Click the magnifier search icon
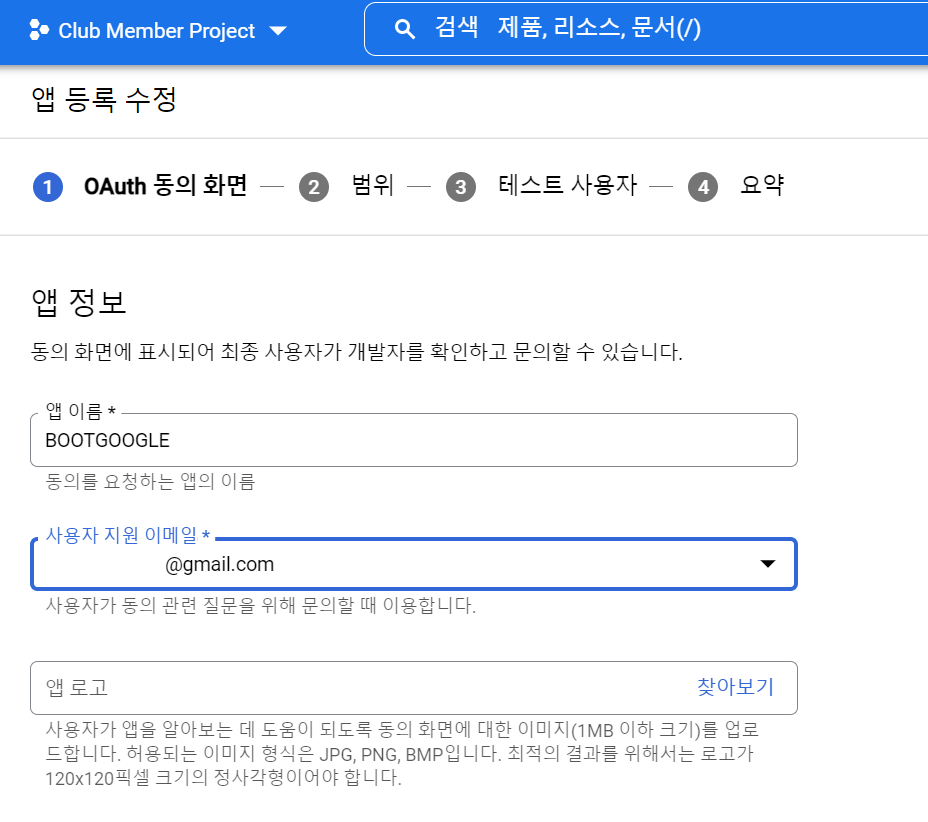 coord(405,28)
